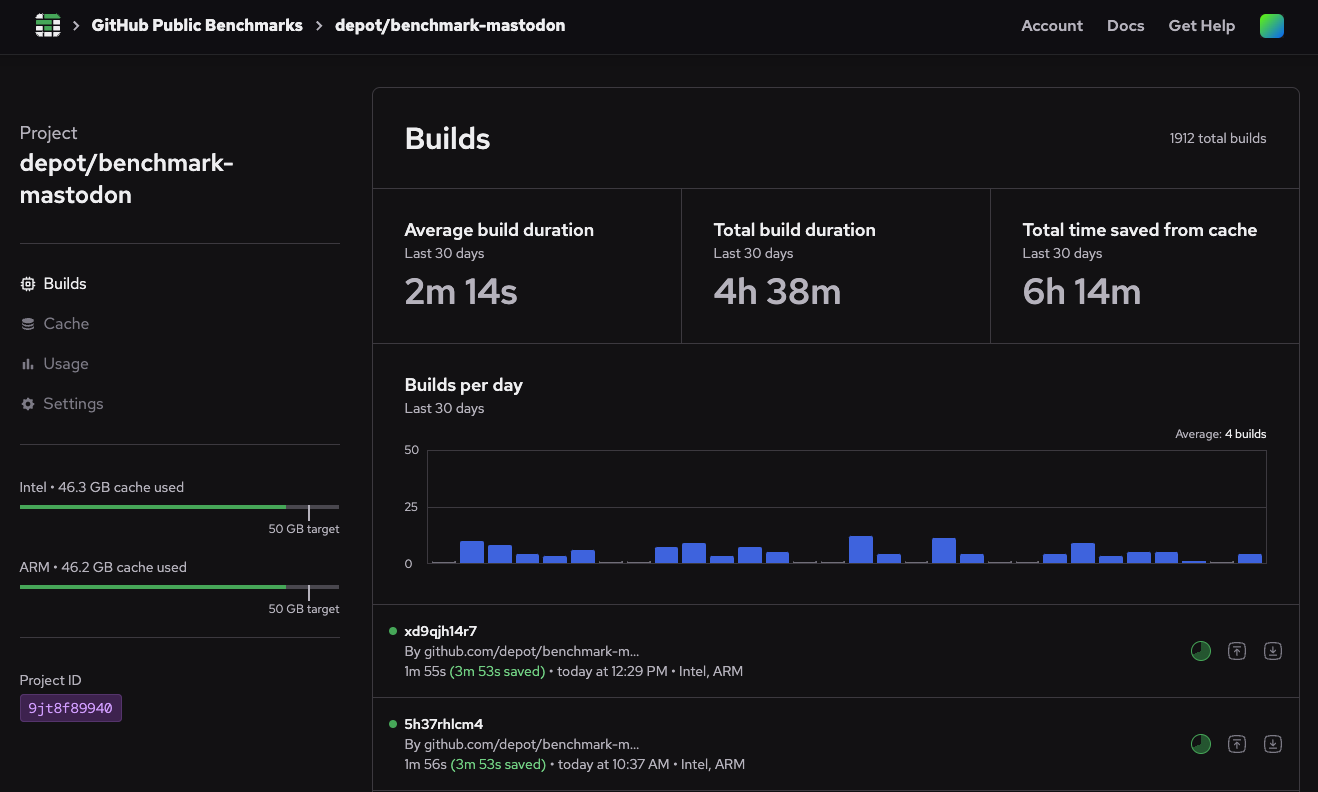Click the Intel cache usage progress bar

pyautogui.click(x=179, y=507)
